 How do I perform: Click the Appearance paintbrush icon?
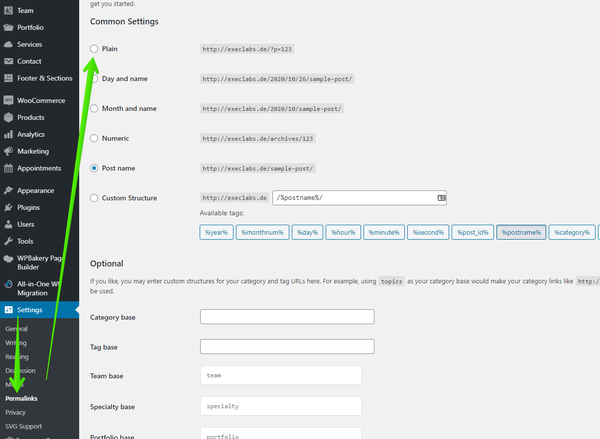point(8,191)
